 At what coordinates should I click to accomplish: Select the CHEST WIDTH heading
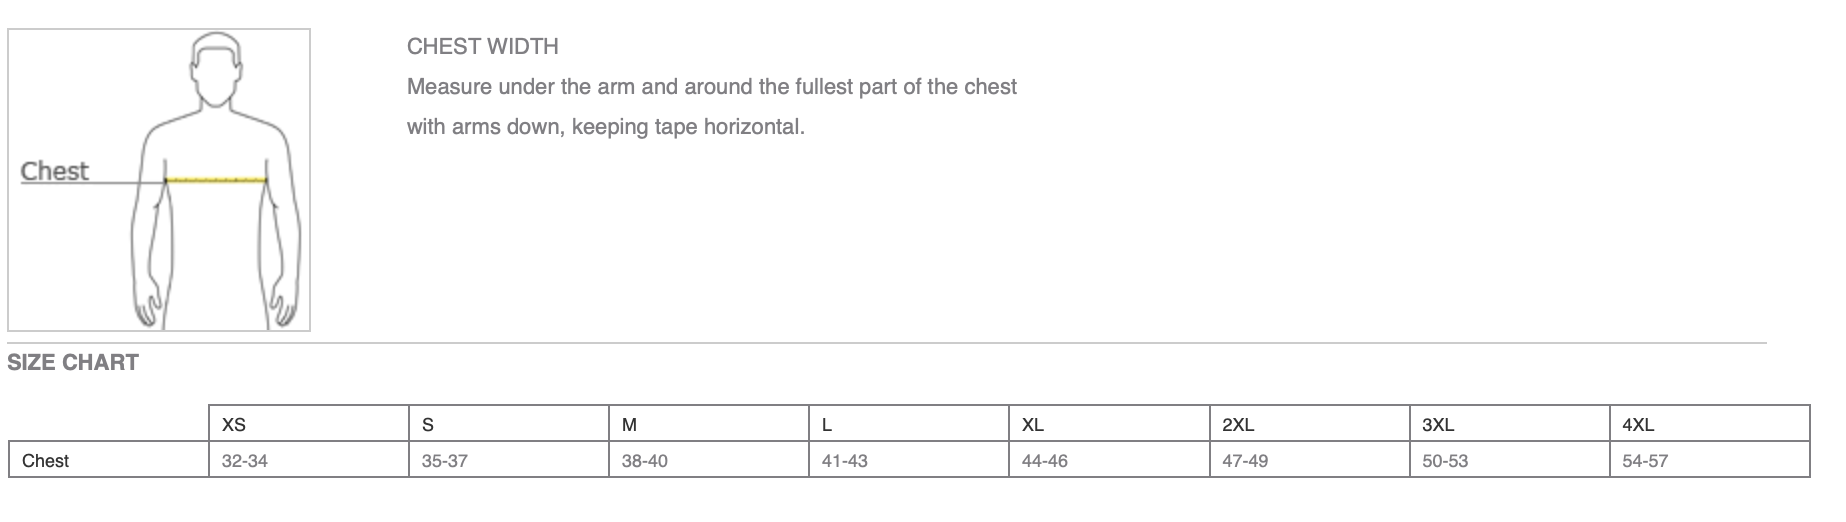482,46
